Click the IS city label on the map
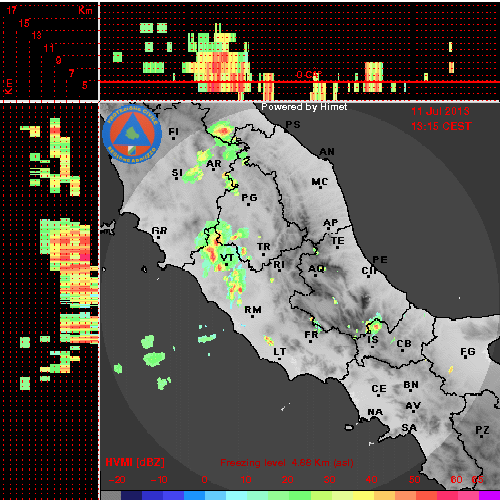The height and width of the screenshot is (500, 500). pos(373,340)
